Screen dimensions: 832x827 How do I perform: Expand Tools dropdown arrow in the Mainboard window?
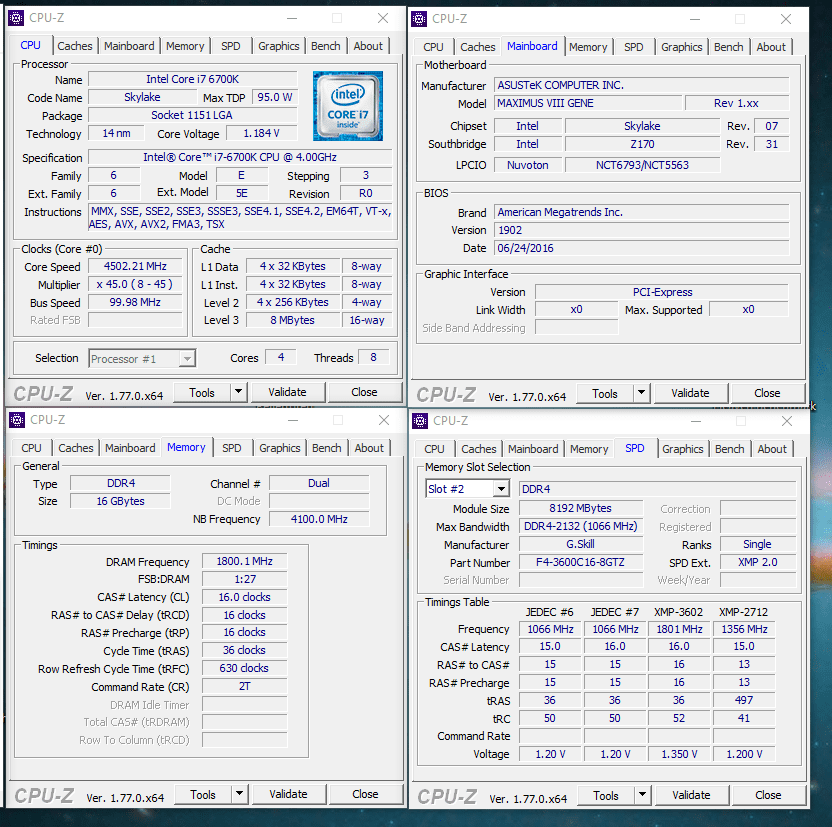pos(642,393)
